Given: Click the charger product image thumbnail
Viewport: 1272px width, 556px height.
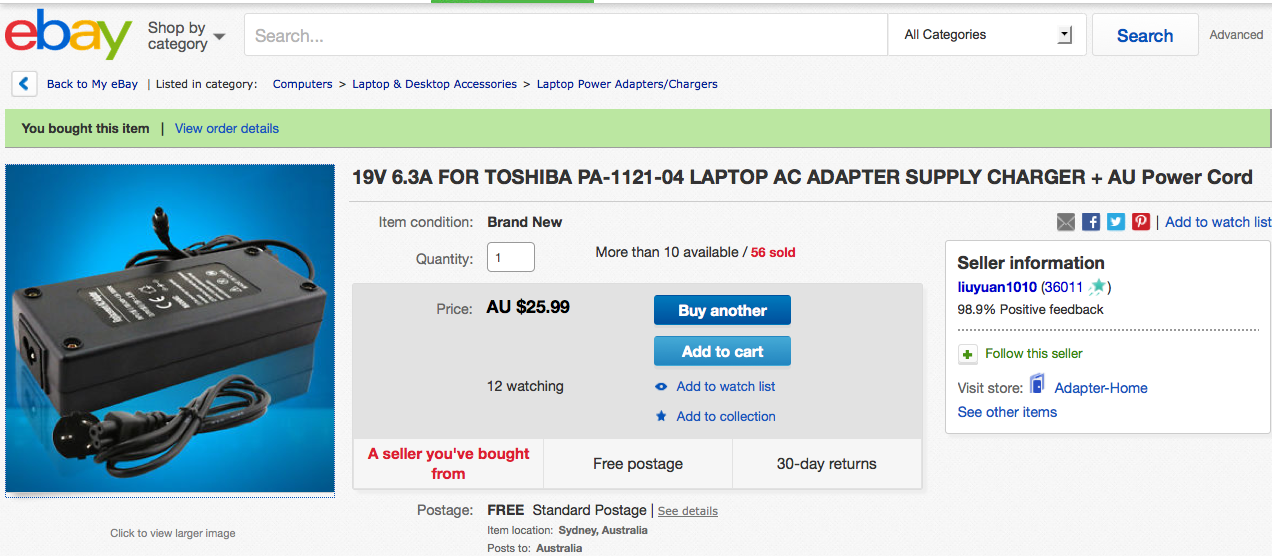Looking at the screenshot, I should 170,329.
